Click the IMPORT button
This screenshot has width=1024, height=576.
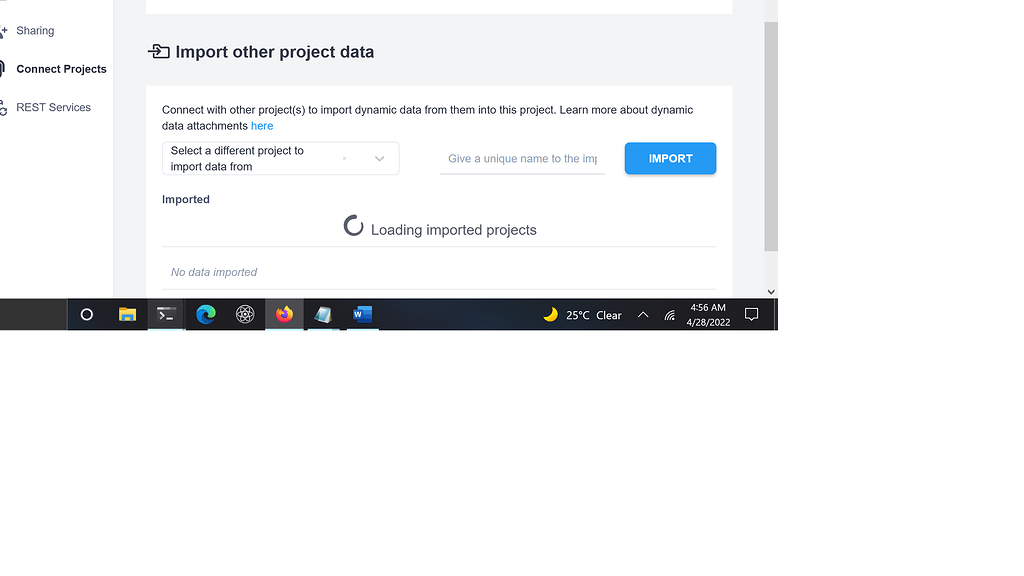click(670, 158)
